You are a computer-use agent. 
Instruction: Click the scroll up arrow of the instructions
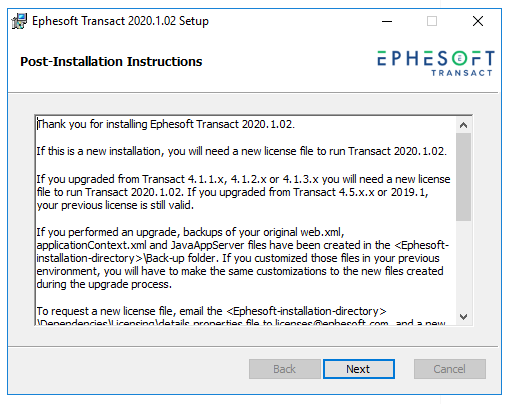pos(463,125)
